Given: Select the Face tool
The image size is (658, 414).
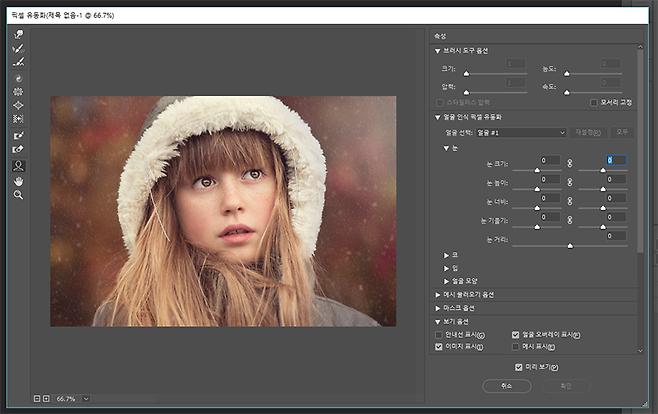Looking at the screenshot, I should 18,165.
